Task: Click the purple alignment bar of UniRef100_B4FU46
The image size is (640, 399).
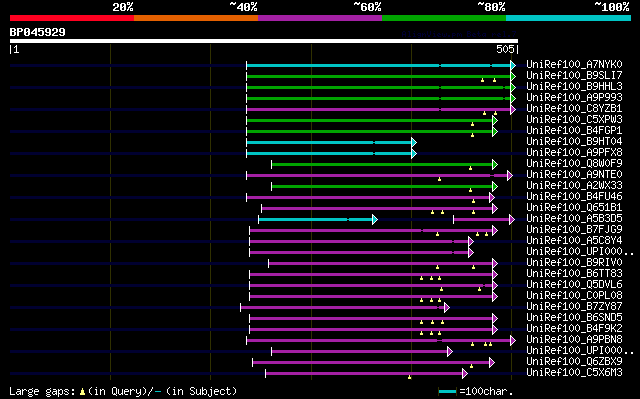Action: [368, 197]
